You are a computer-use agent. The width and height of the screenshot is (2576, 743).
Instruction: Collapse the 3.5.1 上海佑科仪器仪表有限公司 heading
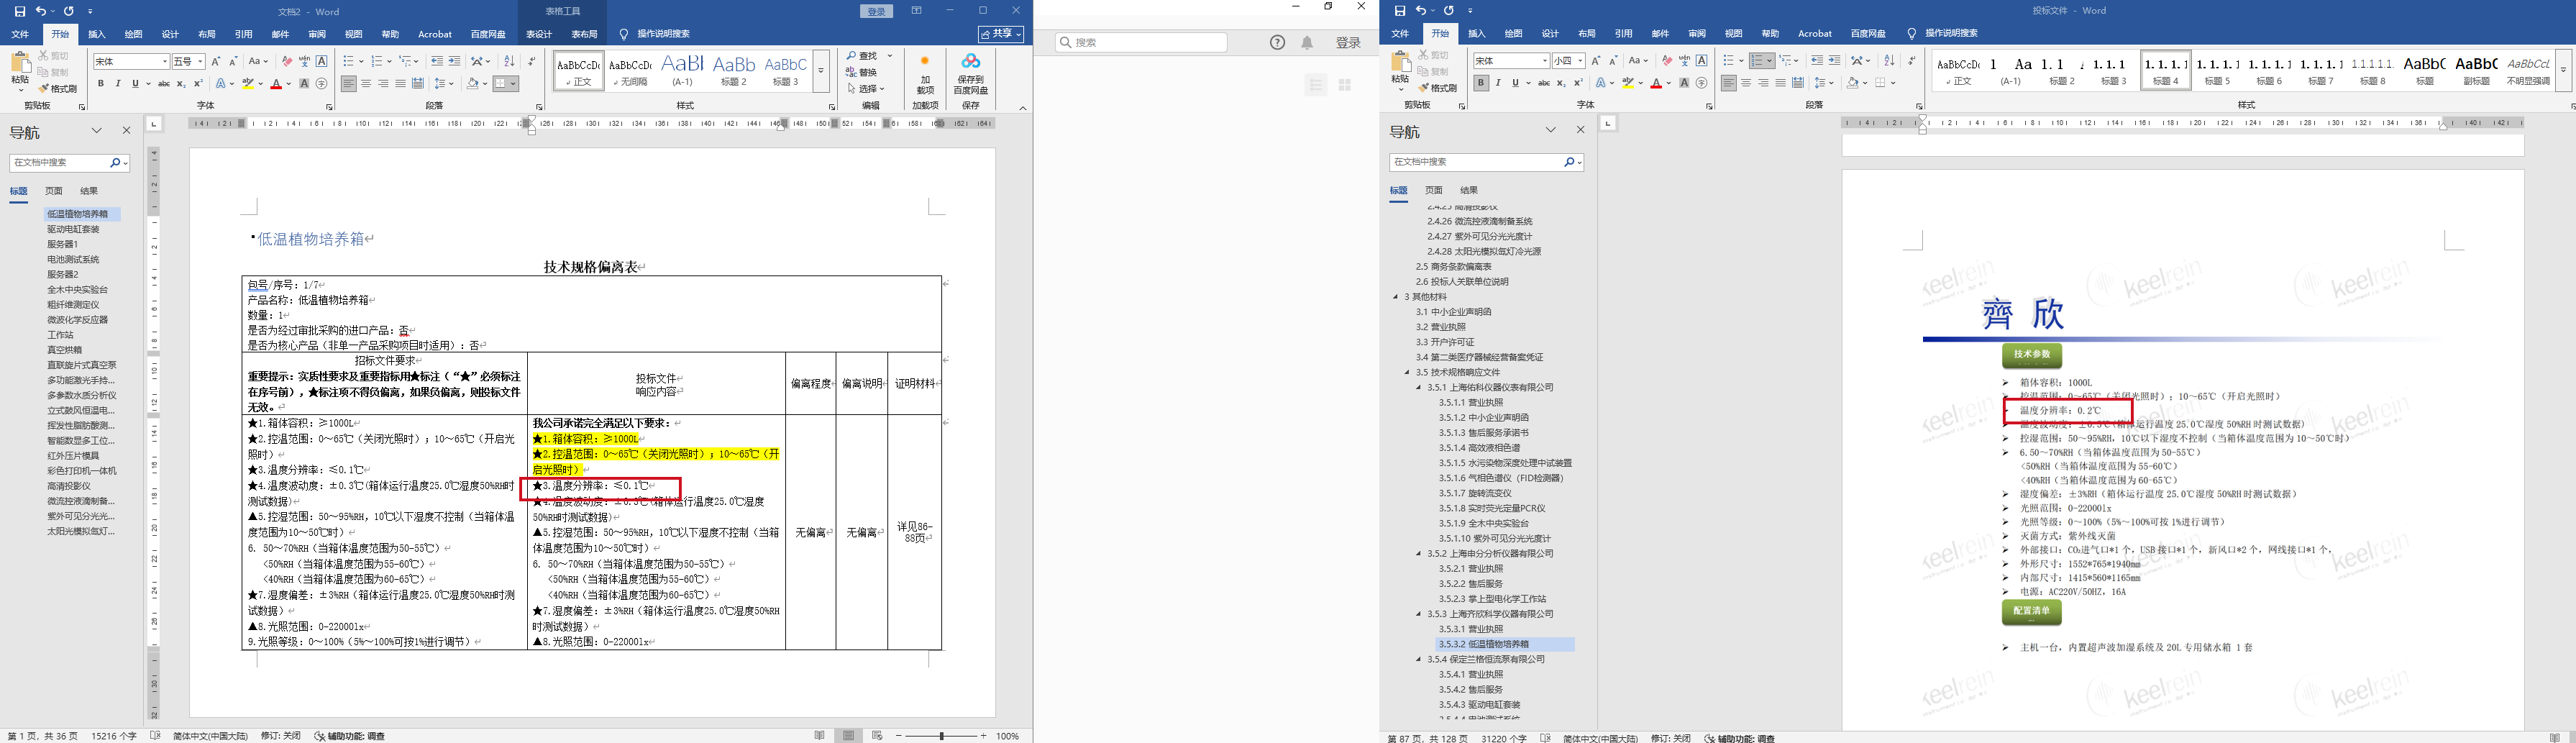1419,388
